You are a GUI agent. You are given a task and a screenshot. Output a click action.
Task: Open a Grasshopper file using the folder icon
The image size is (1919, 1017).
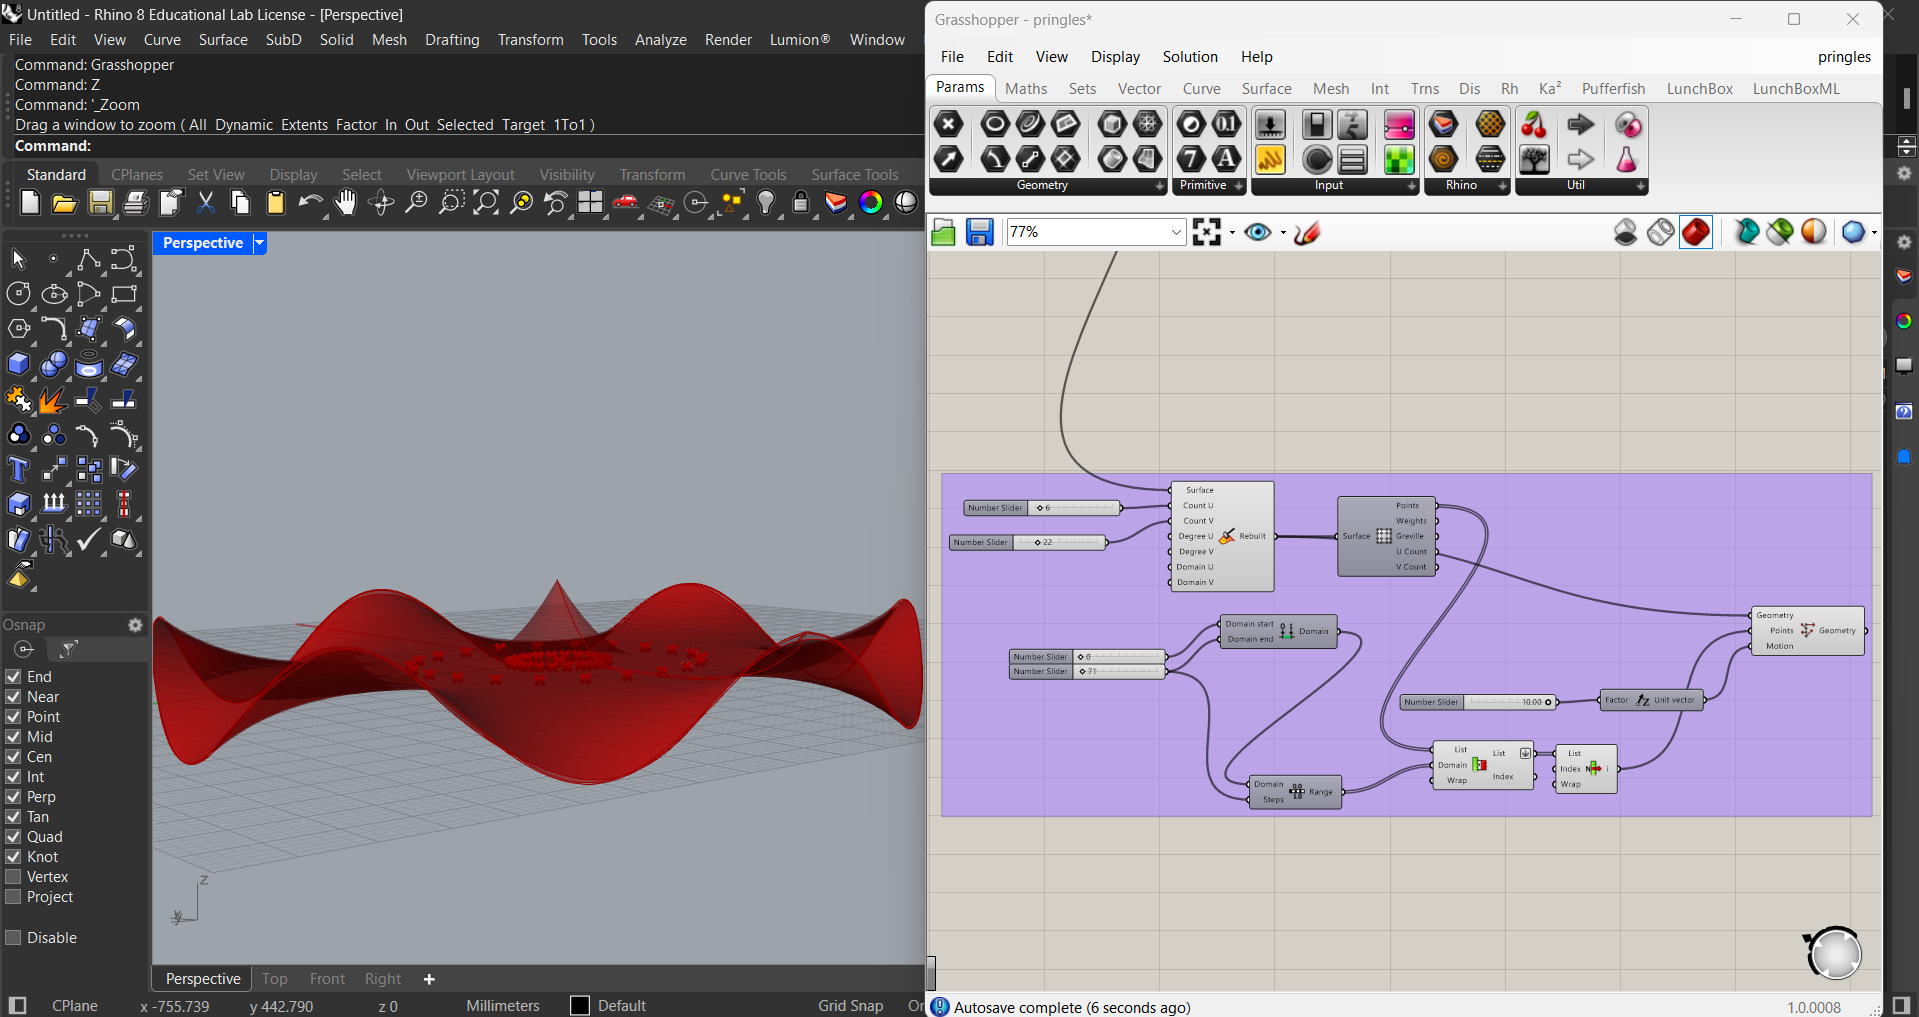(x=943, y=231)
